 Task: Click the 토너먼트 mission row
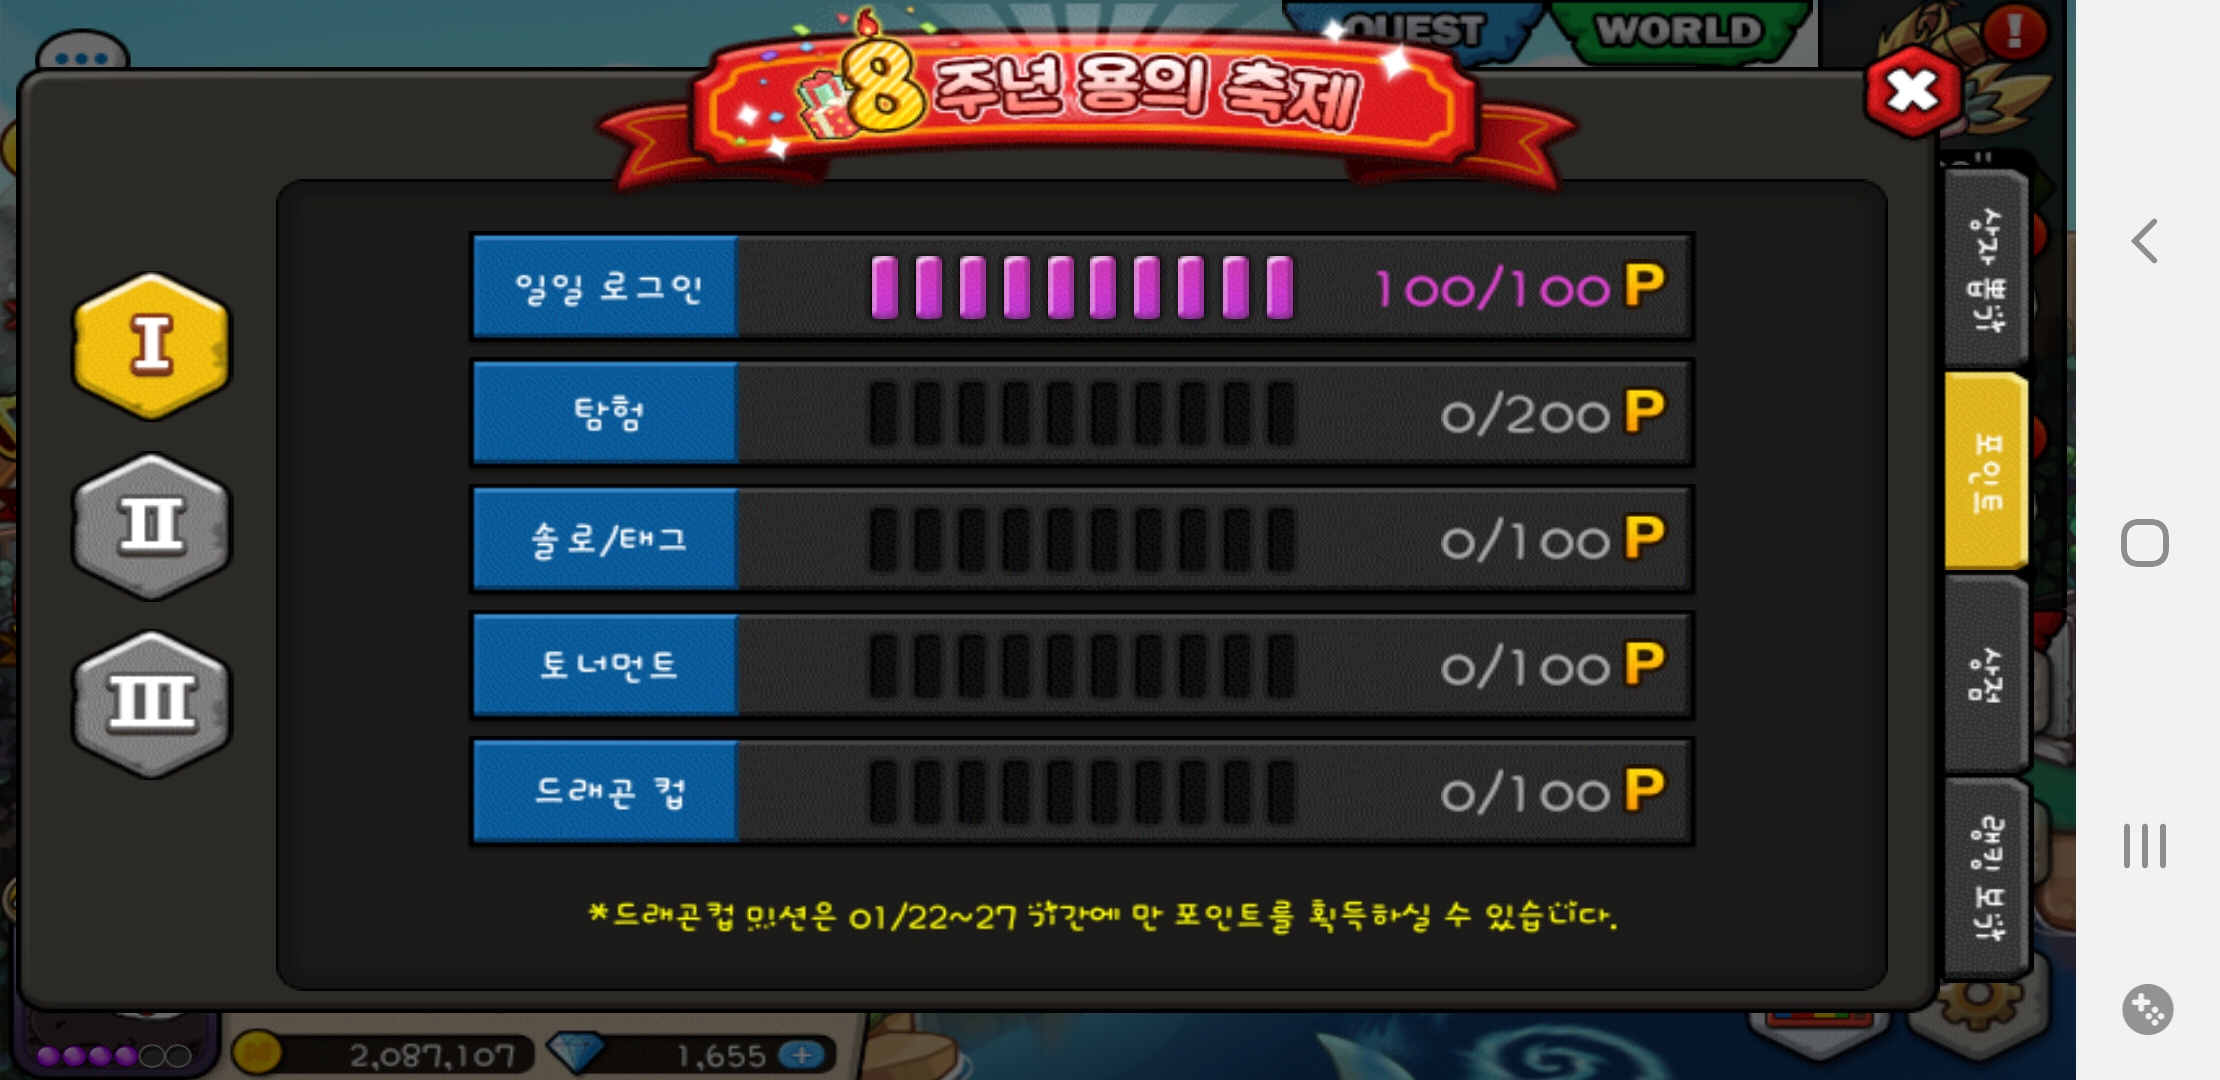click(x=1082, y=665)
